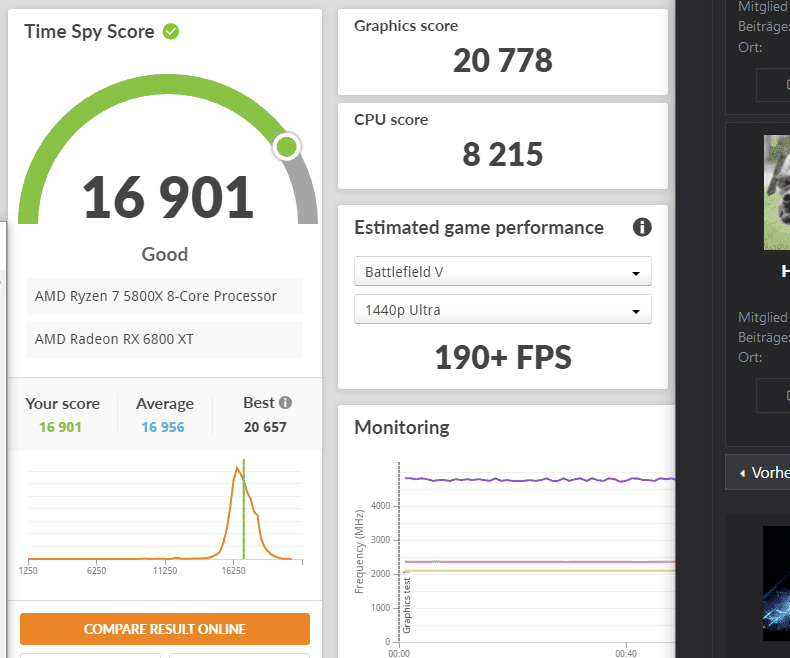Click the AMD Radeon RX 6800 XT row
Screen dimensions: 790x658
coord(165,339)
